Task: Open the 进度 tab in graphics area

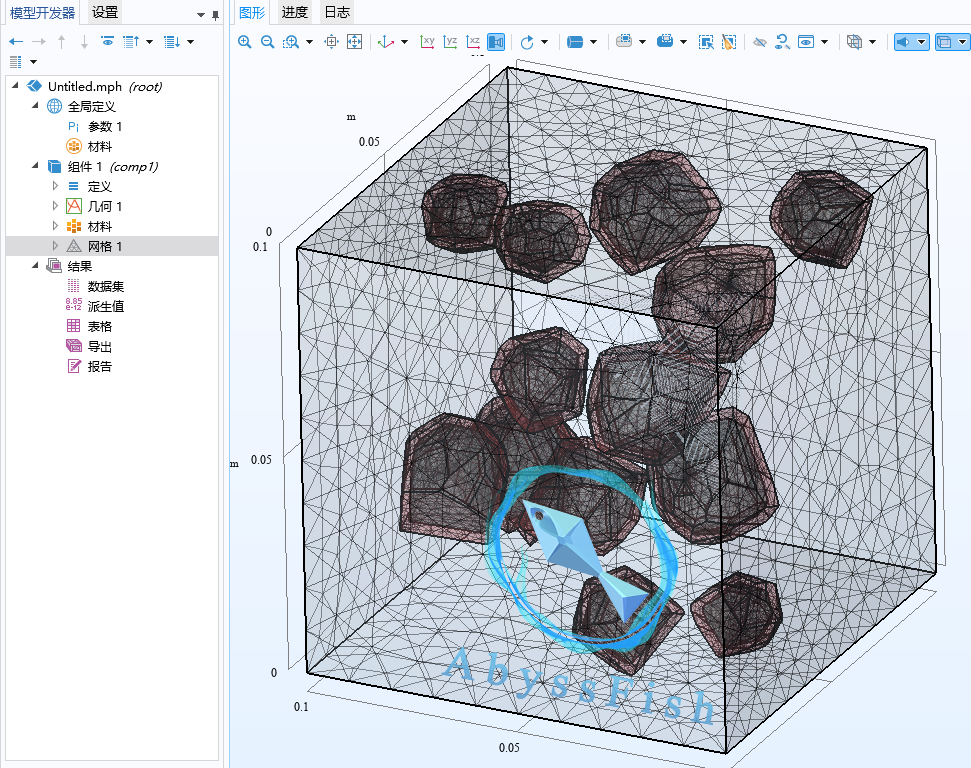Action: (294, 13)
